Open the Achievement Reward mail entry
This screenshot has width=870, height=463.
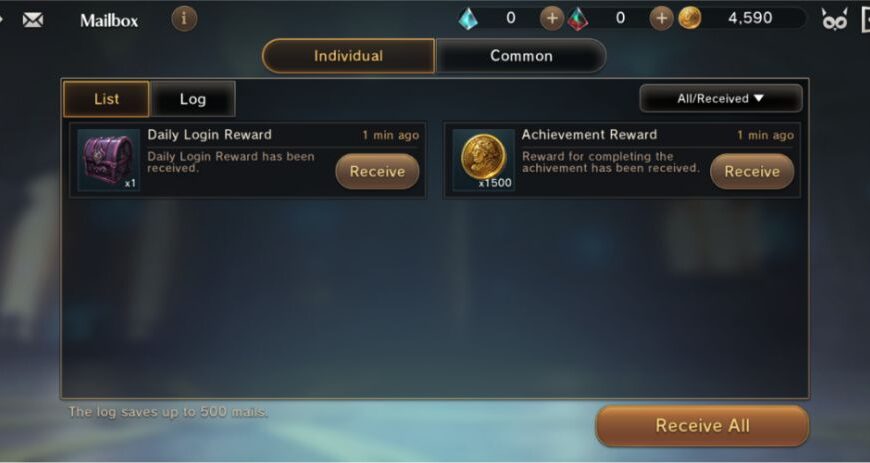(x=622, y=160)
